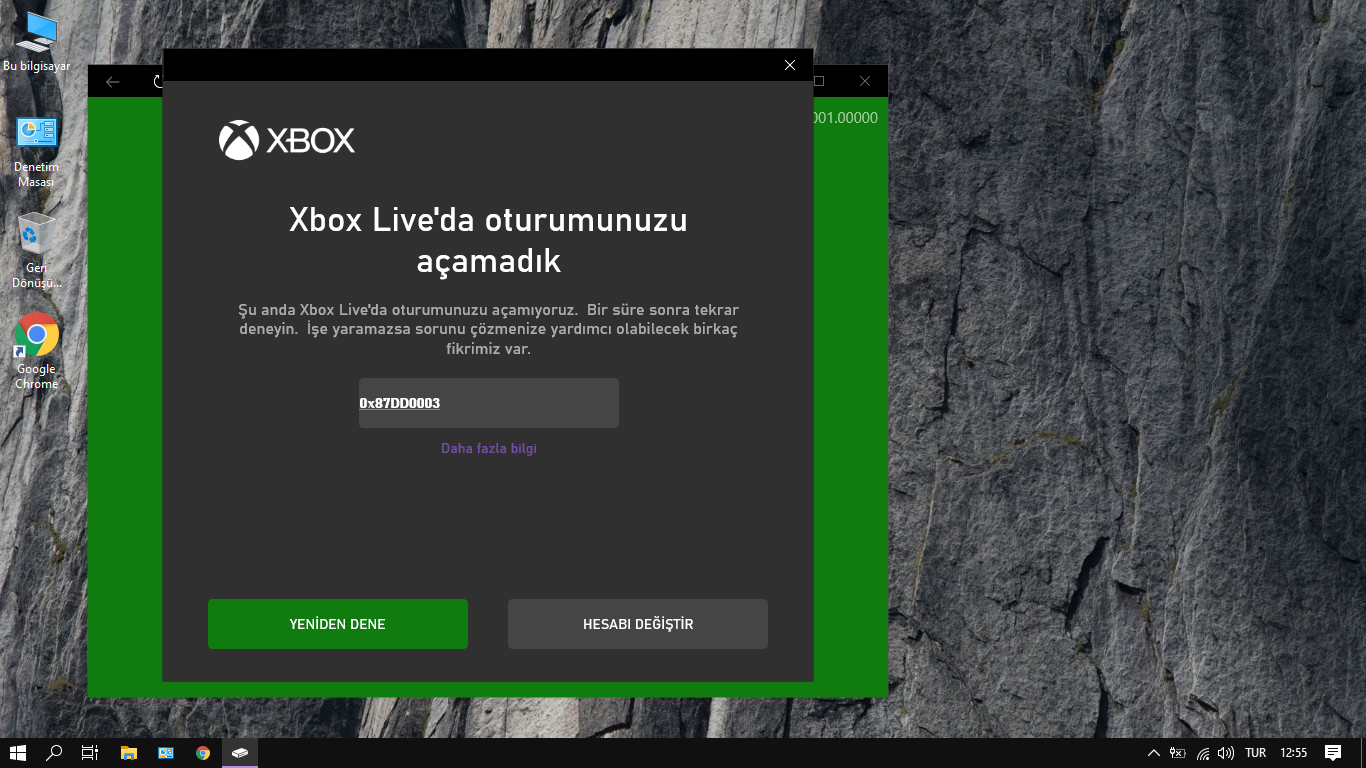Click refresh icon in background window
1366x768 pixels.
coord(157,82)
